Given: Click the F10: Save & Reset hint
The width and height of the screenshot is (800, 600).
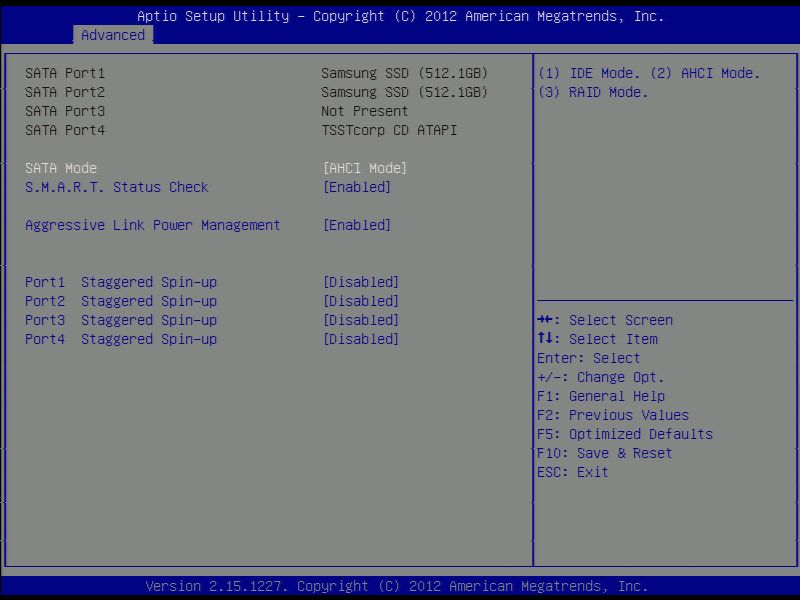Looking at the screenshot, I should (605, 453).
